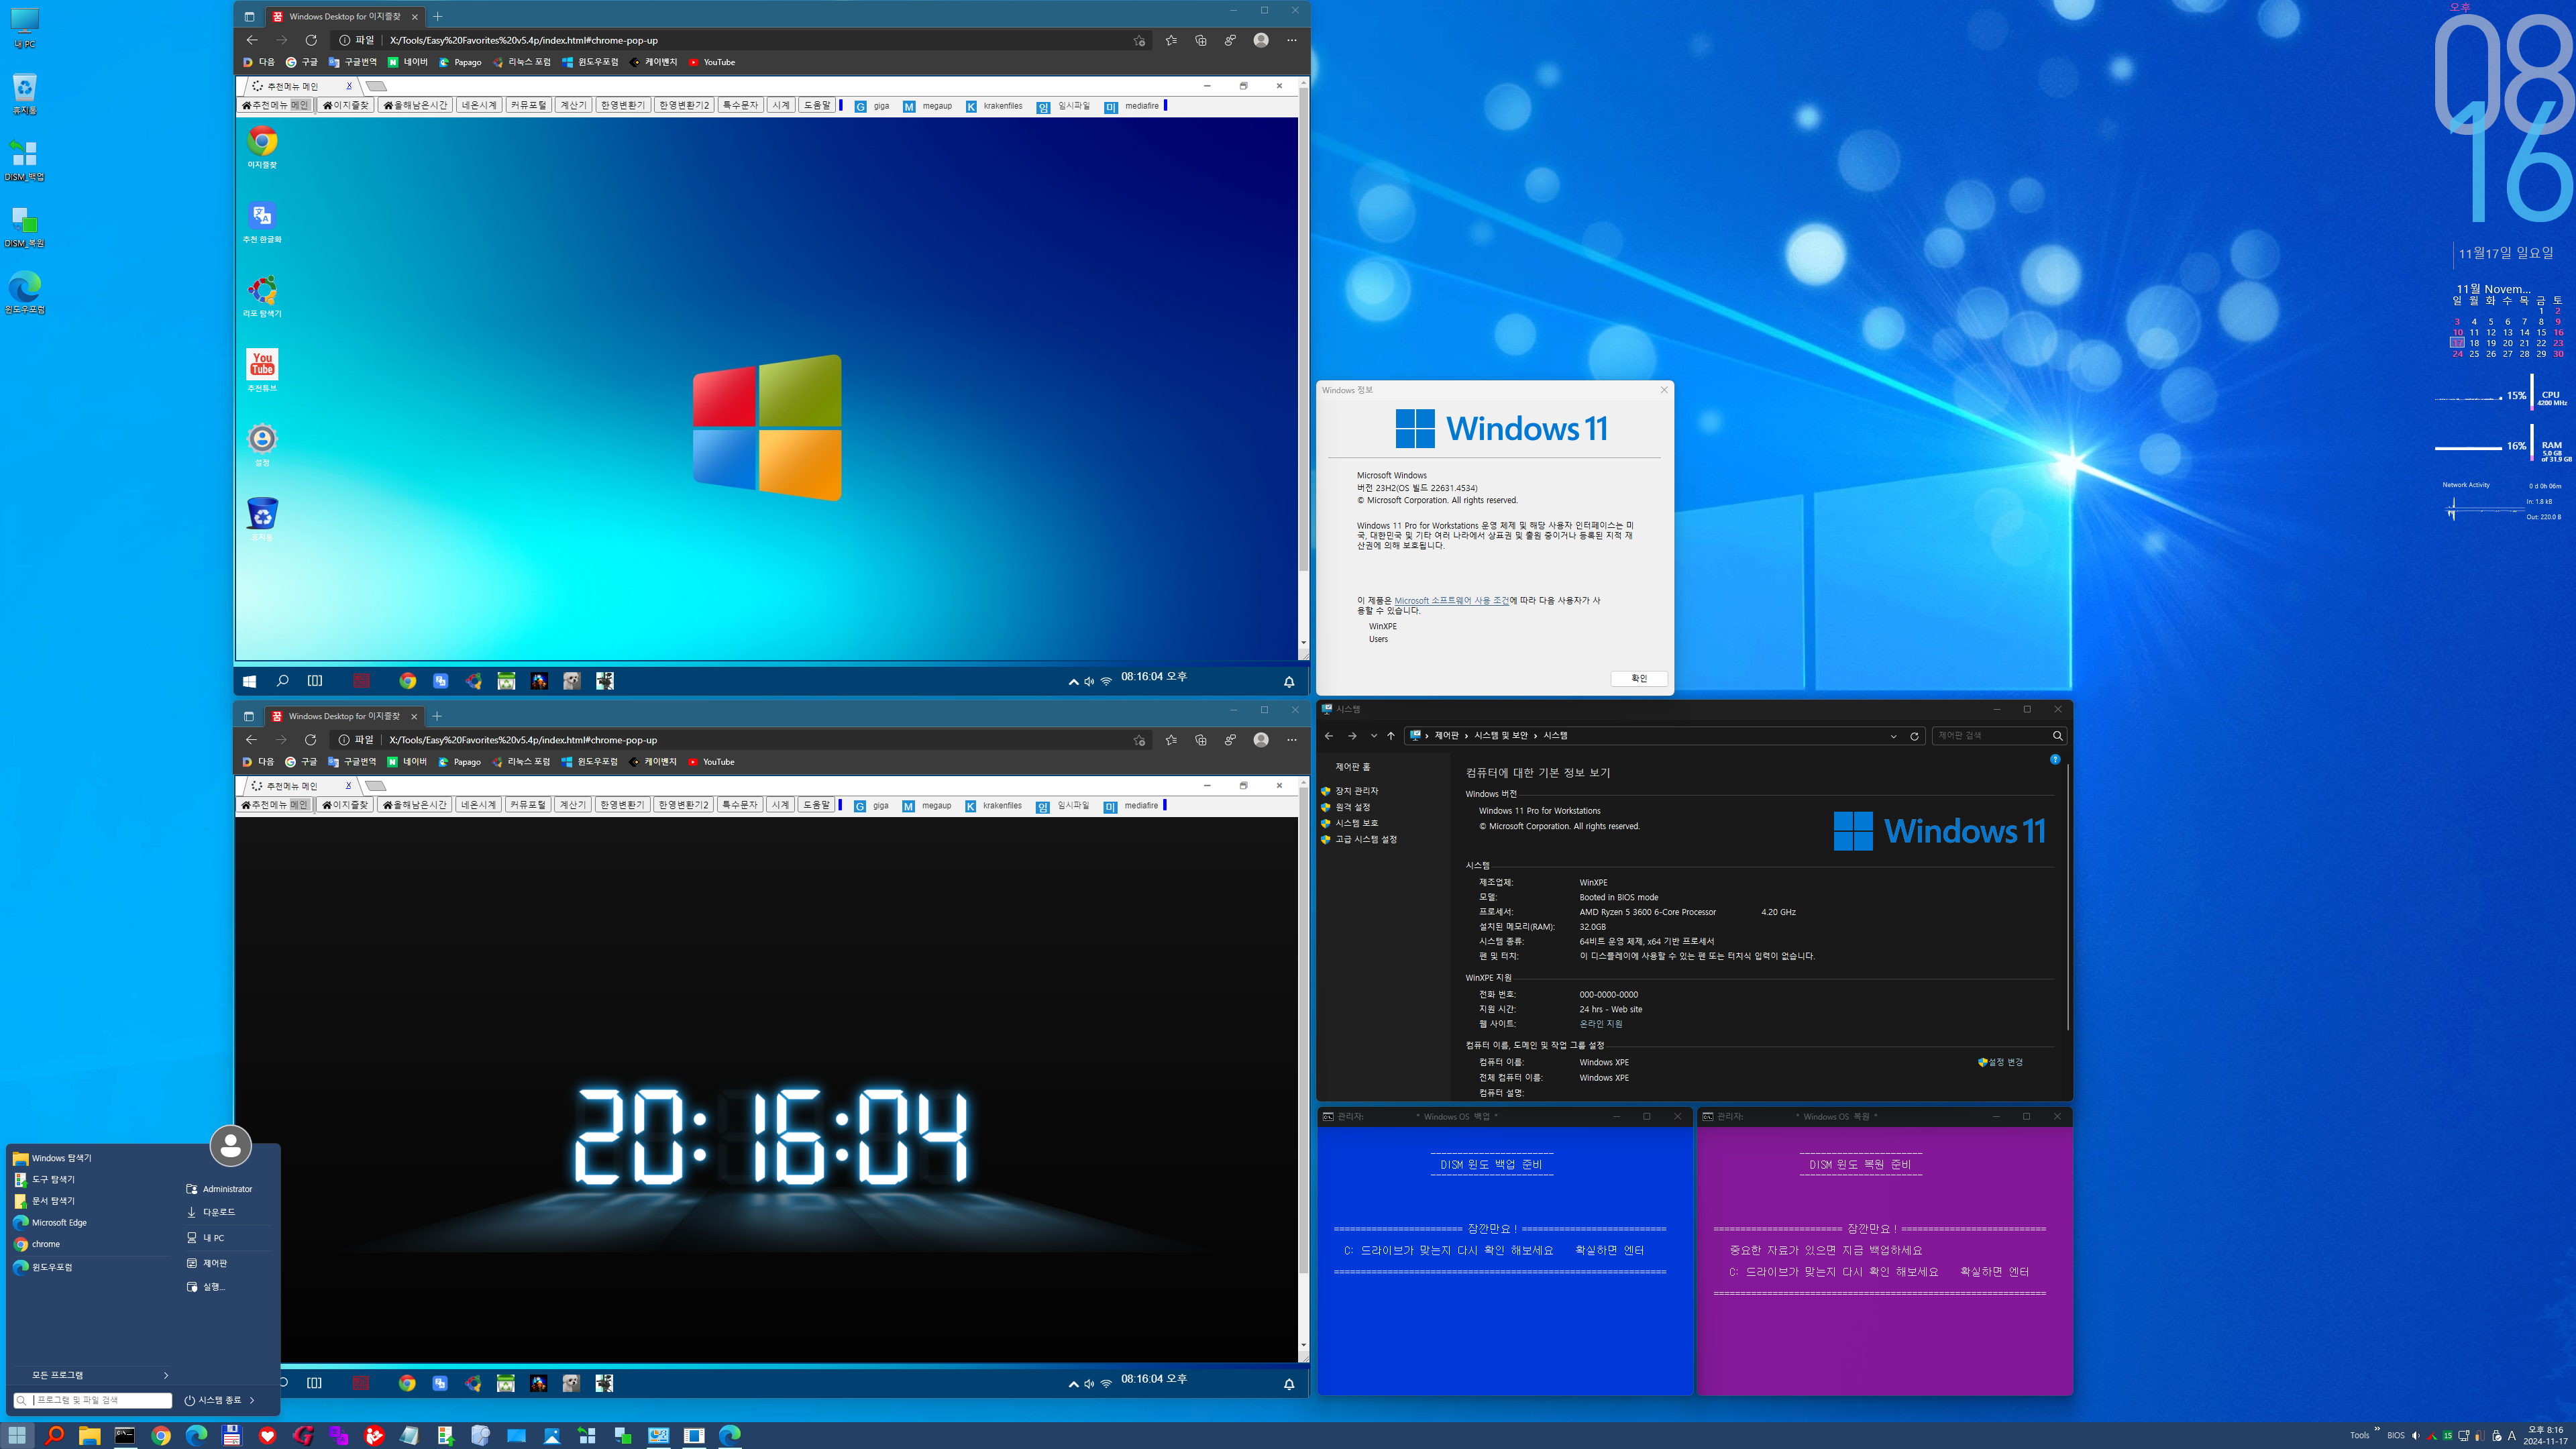
Task: Click 확인 button in Windows 정보 dialog
Action: (x=1639, y=678)
